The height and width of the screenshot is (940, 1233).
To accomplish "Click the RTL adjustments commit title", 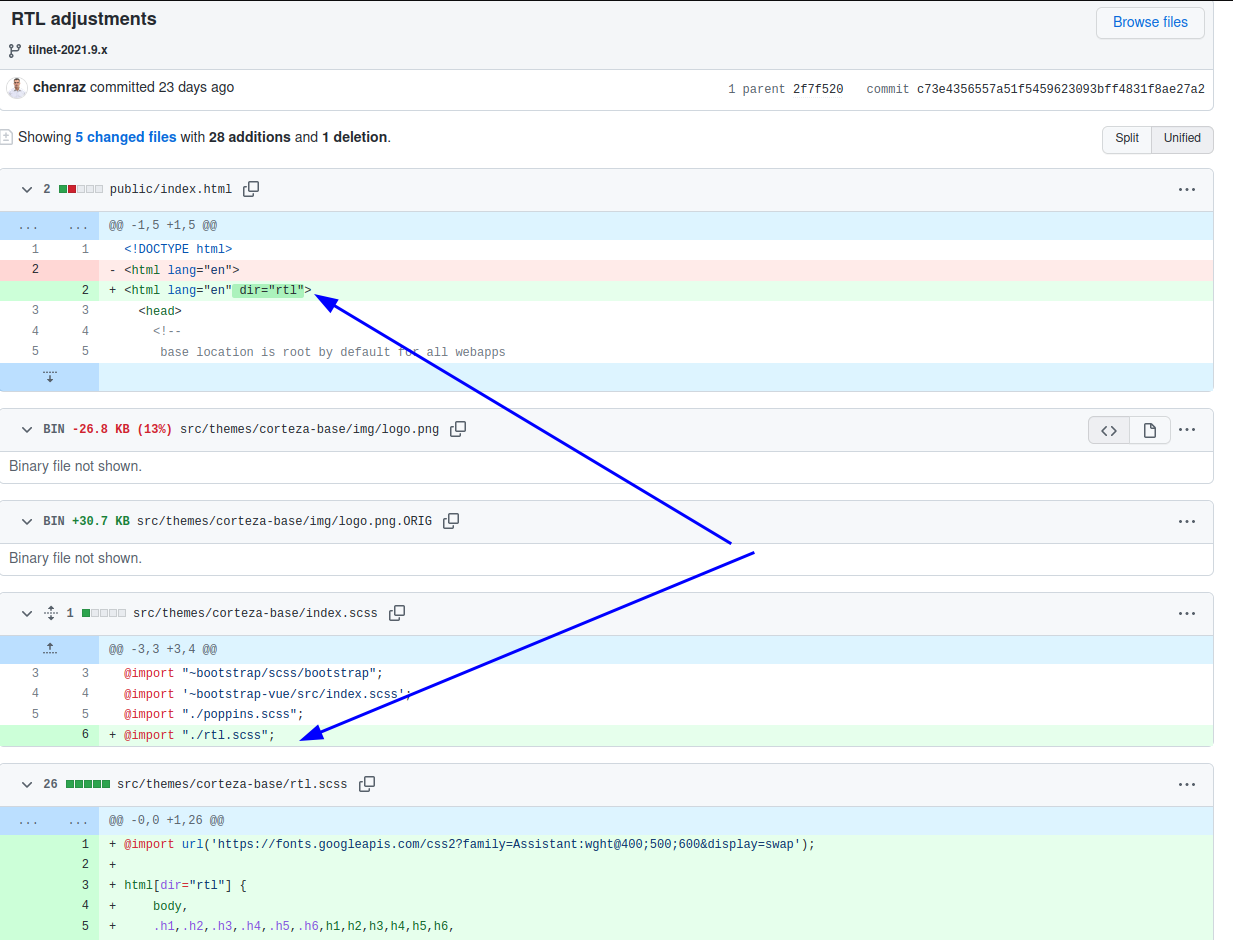I will (x=84, y=19).
